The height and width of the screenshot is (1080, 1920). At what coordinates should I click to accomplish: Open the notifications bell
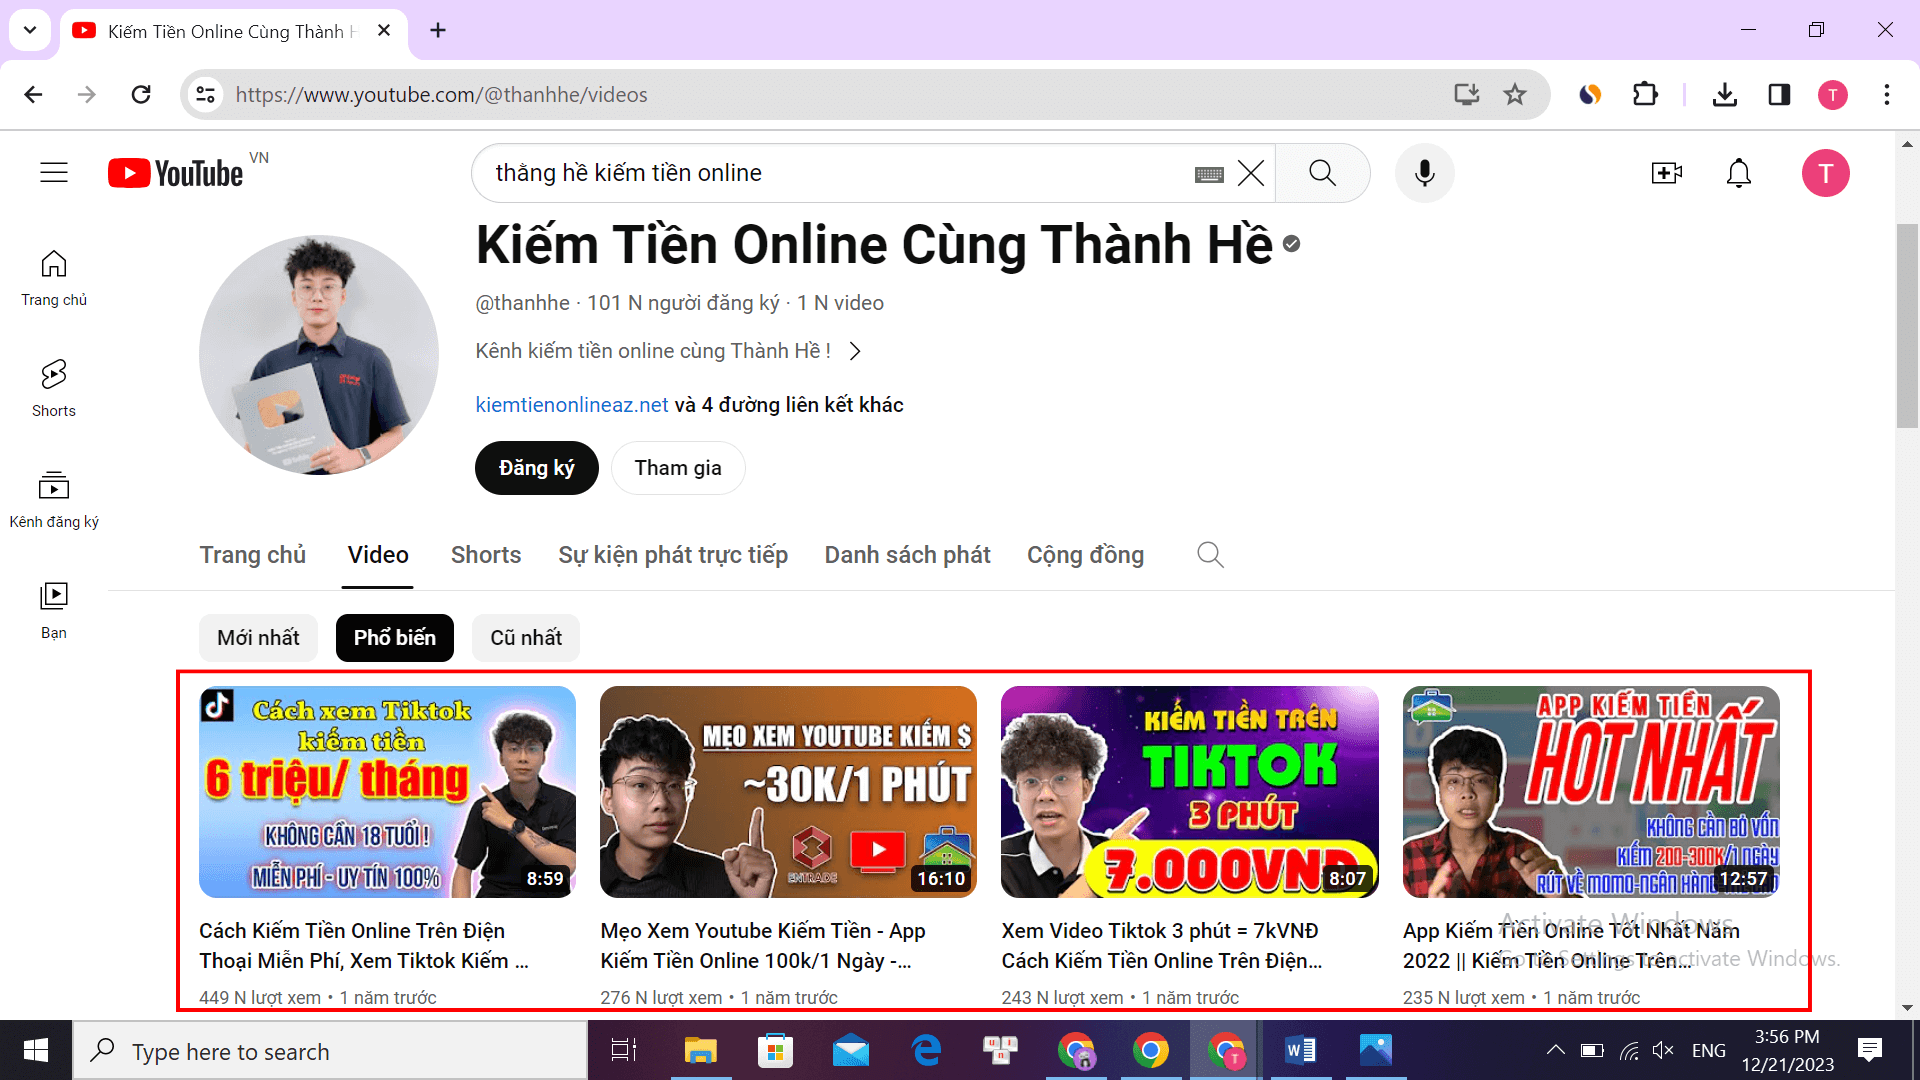click(x=1739, y=173)
